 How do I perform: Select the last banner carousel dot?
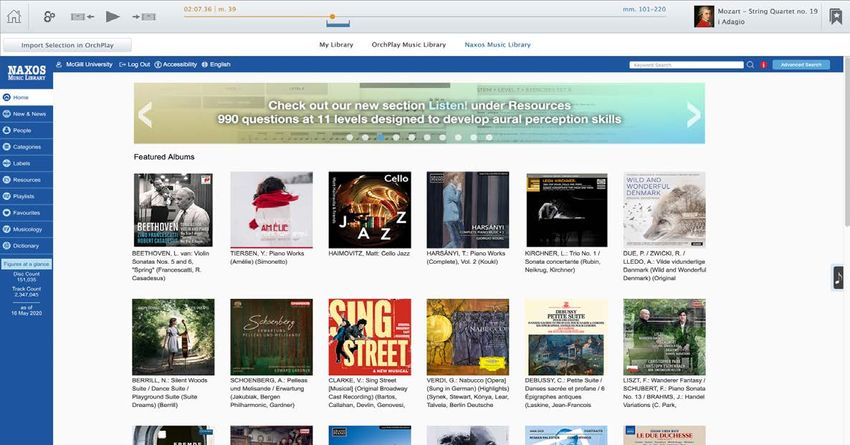point(489,138)
